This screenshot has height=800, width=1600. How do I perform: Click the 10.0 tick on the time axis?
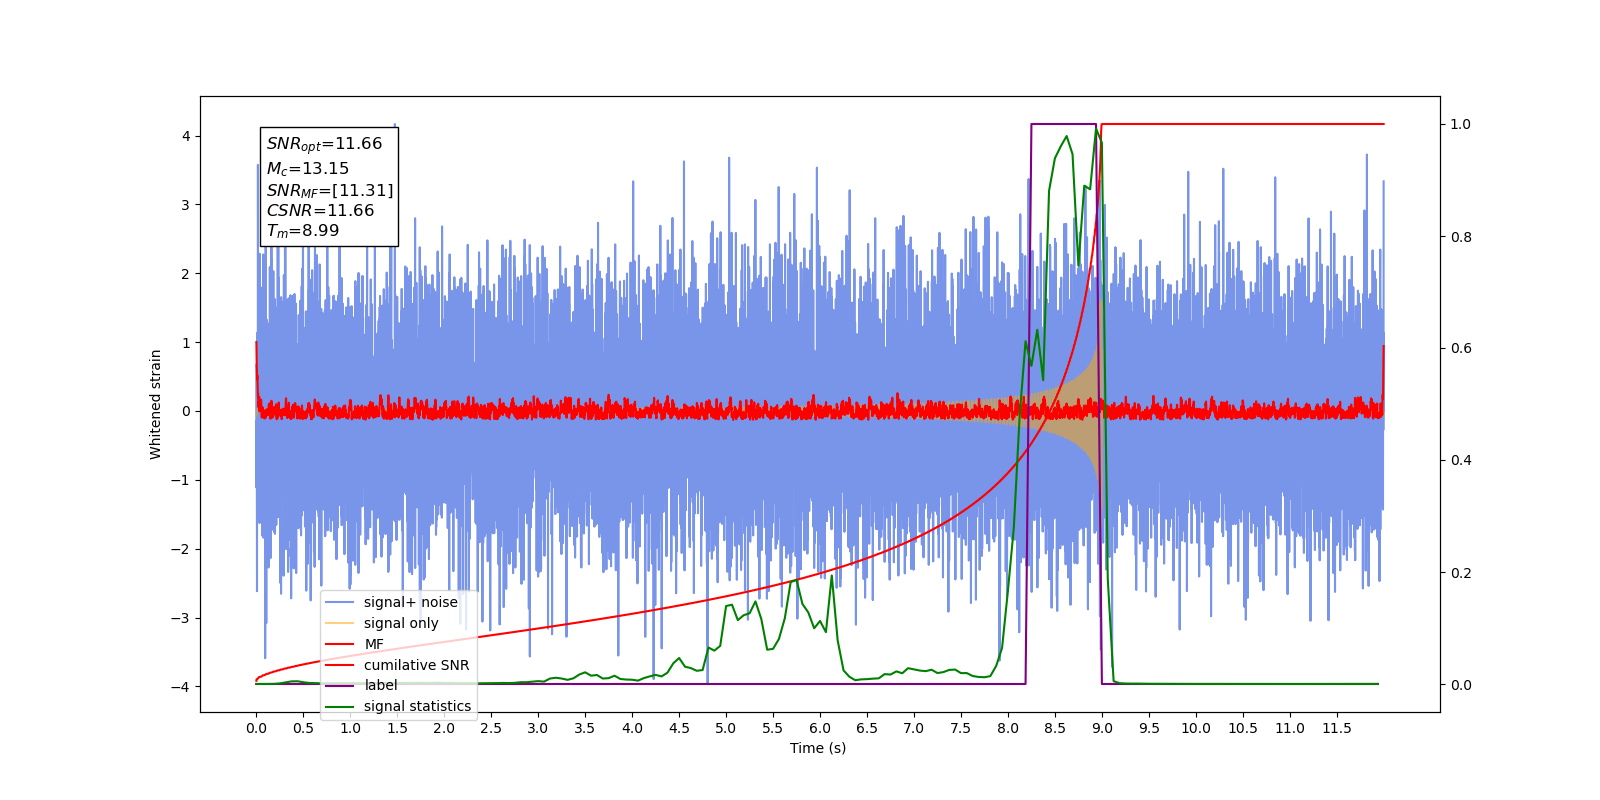pyautogui.click(x=1196, y=728)
